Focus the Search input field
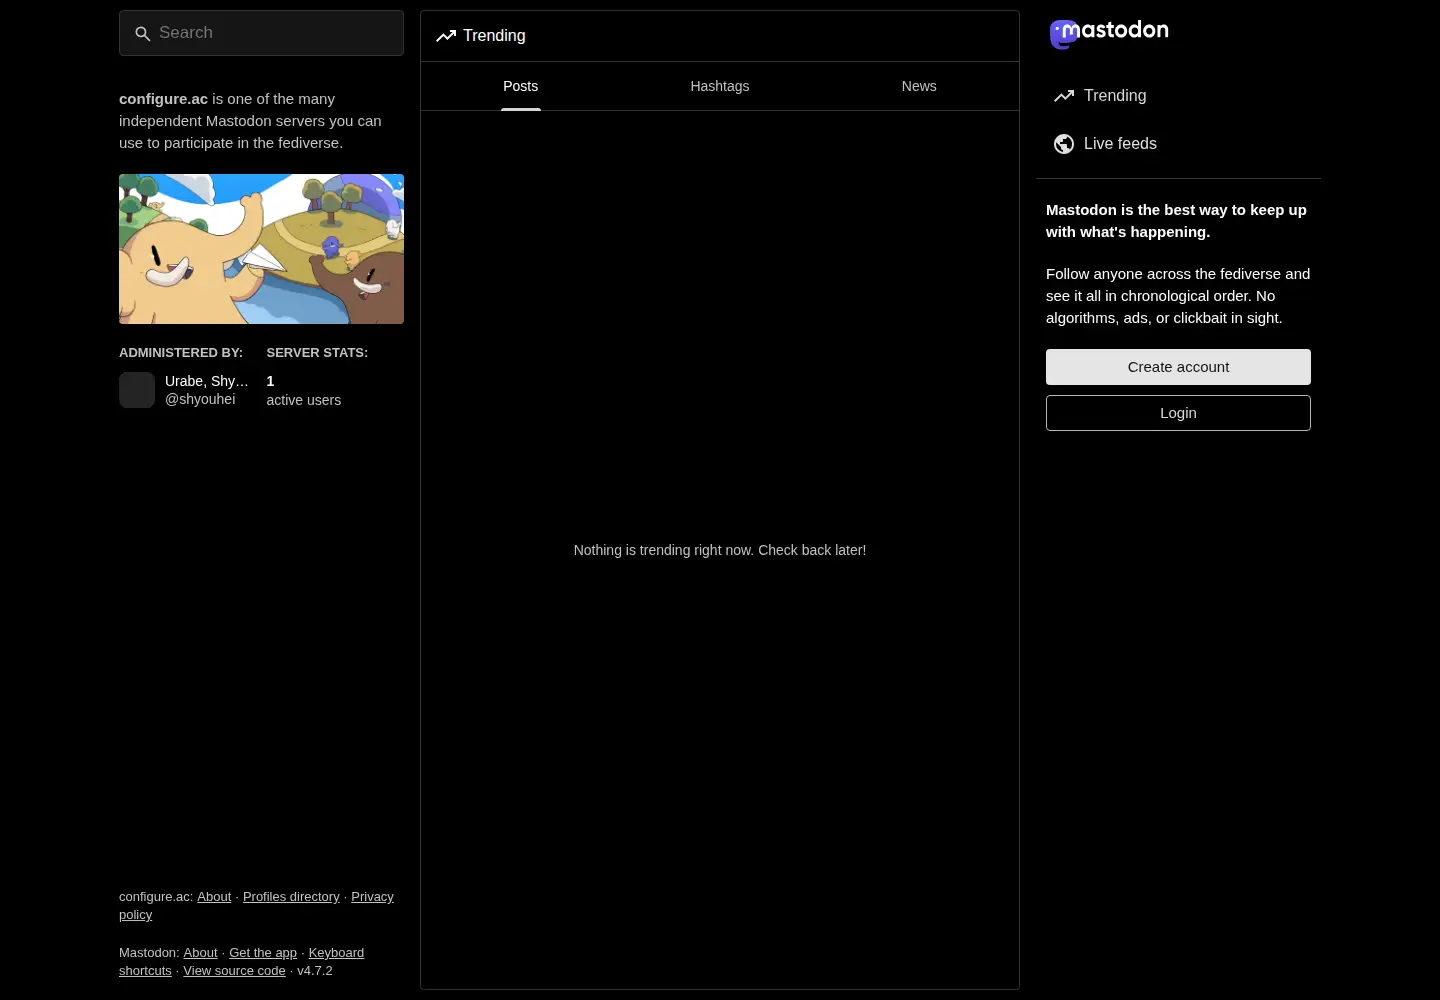Image resolution: width=1440 pixels, height=1000 pixels. [x=261, y=33]
